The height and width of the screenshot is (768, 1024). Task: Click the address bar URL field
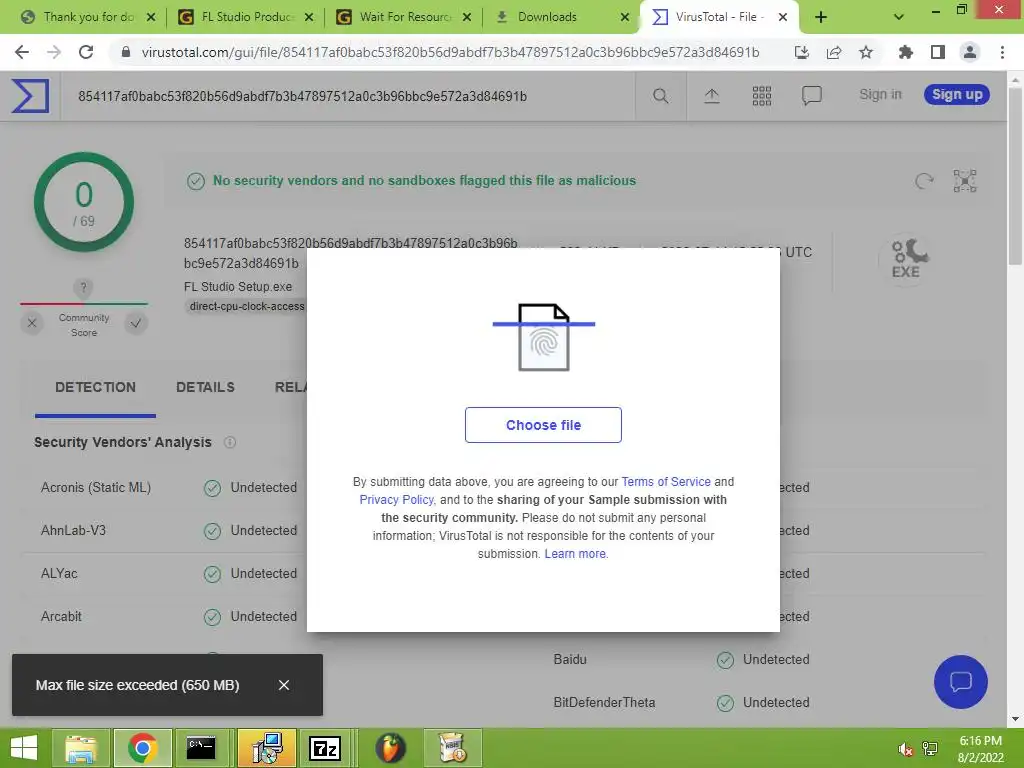[x=451, y=52]
